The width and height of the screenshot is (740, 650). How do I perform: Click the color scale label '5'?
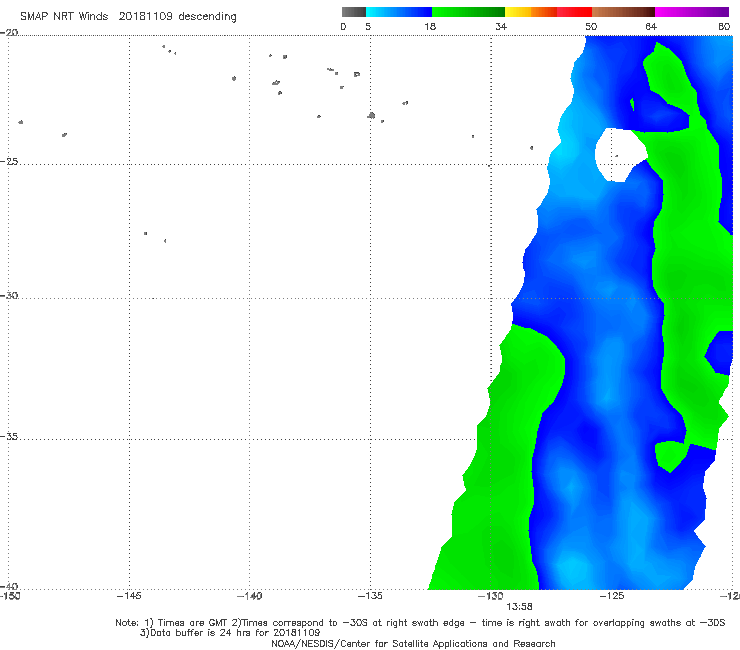[x=368, y=26]
